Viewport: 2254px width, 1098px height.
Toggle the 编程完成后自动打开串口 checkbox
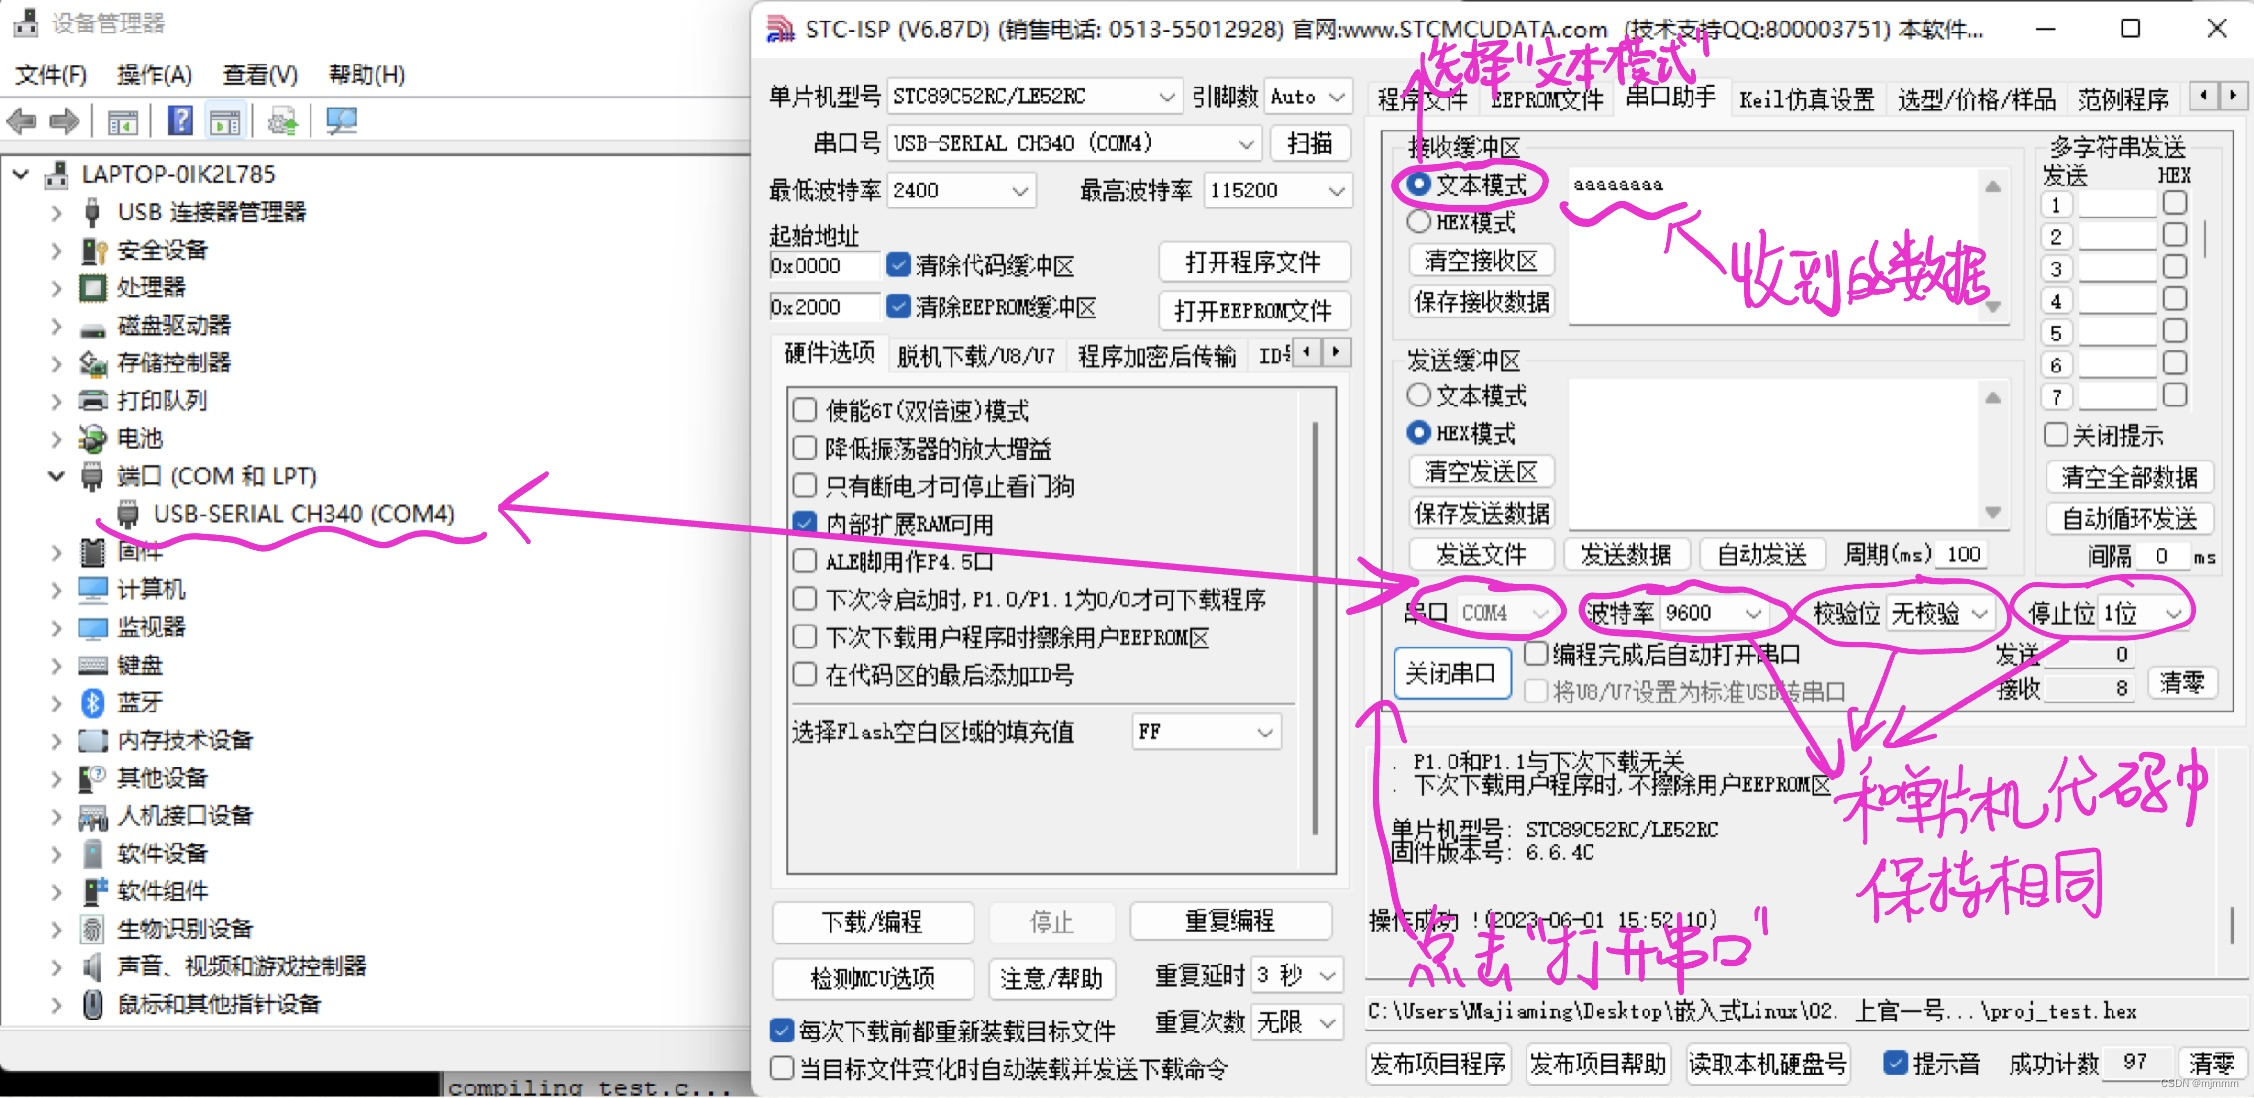coord(1536,654)
